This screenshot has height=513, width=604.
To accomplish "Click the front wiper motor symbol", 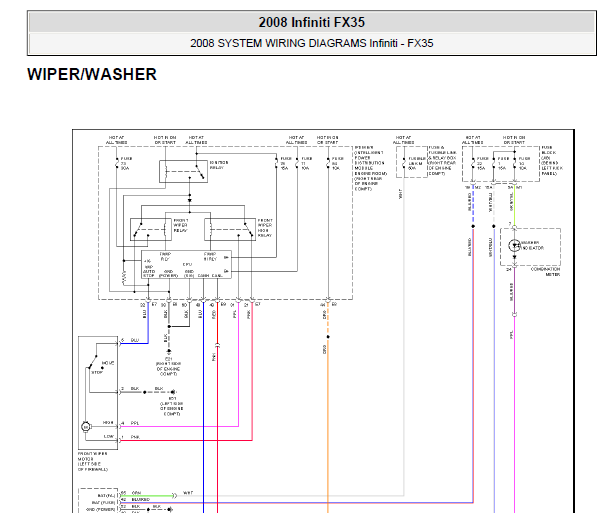I will [x=86, y=427].
